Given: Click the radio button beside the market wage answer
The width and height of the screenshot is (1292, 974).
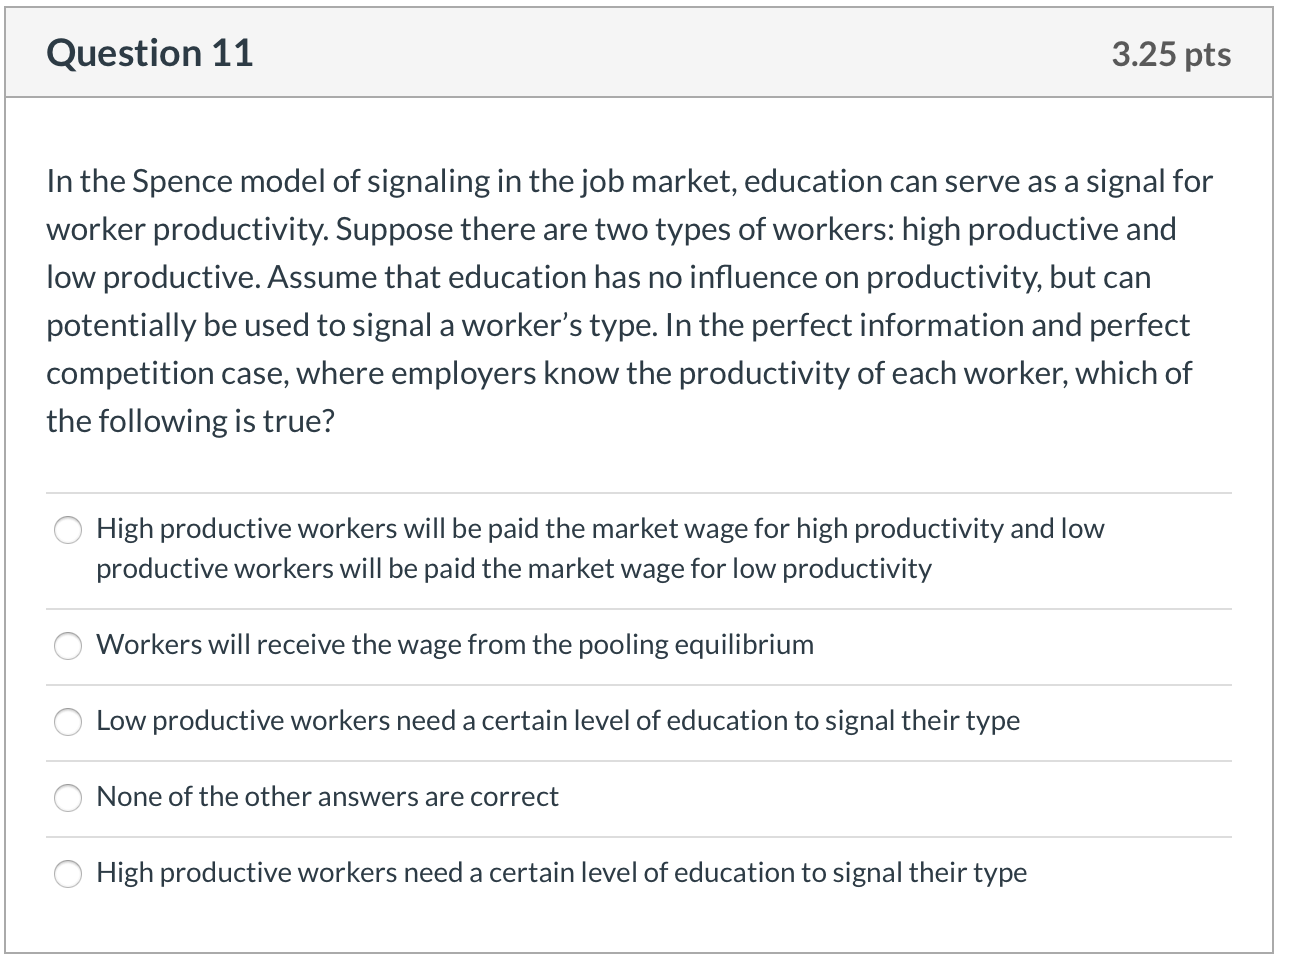Looking at the screenshot, I should point(67,530).
